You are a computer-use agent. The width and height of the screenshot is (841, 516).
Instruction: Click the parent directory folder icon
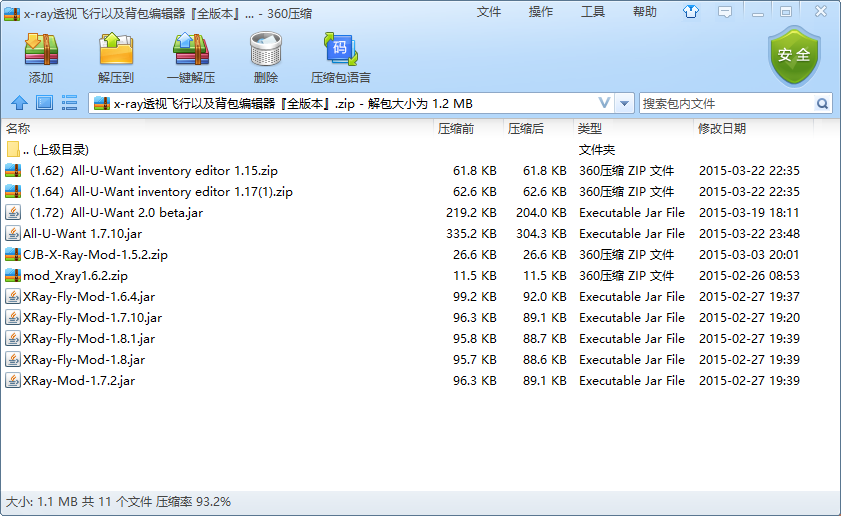tap(13, 150)
